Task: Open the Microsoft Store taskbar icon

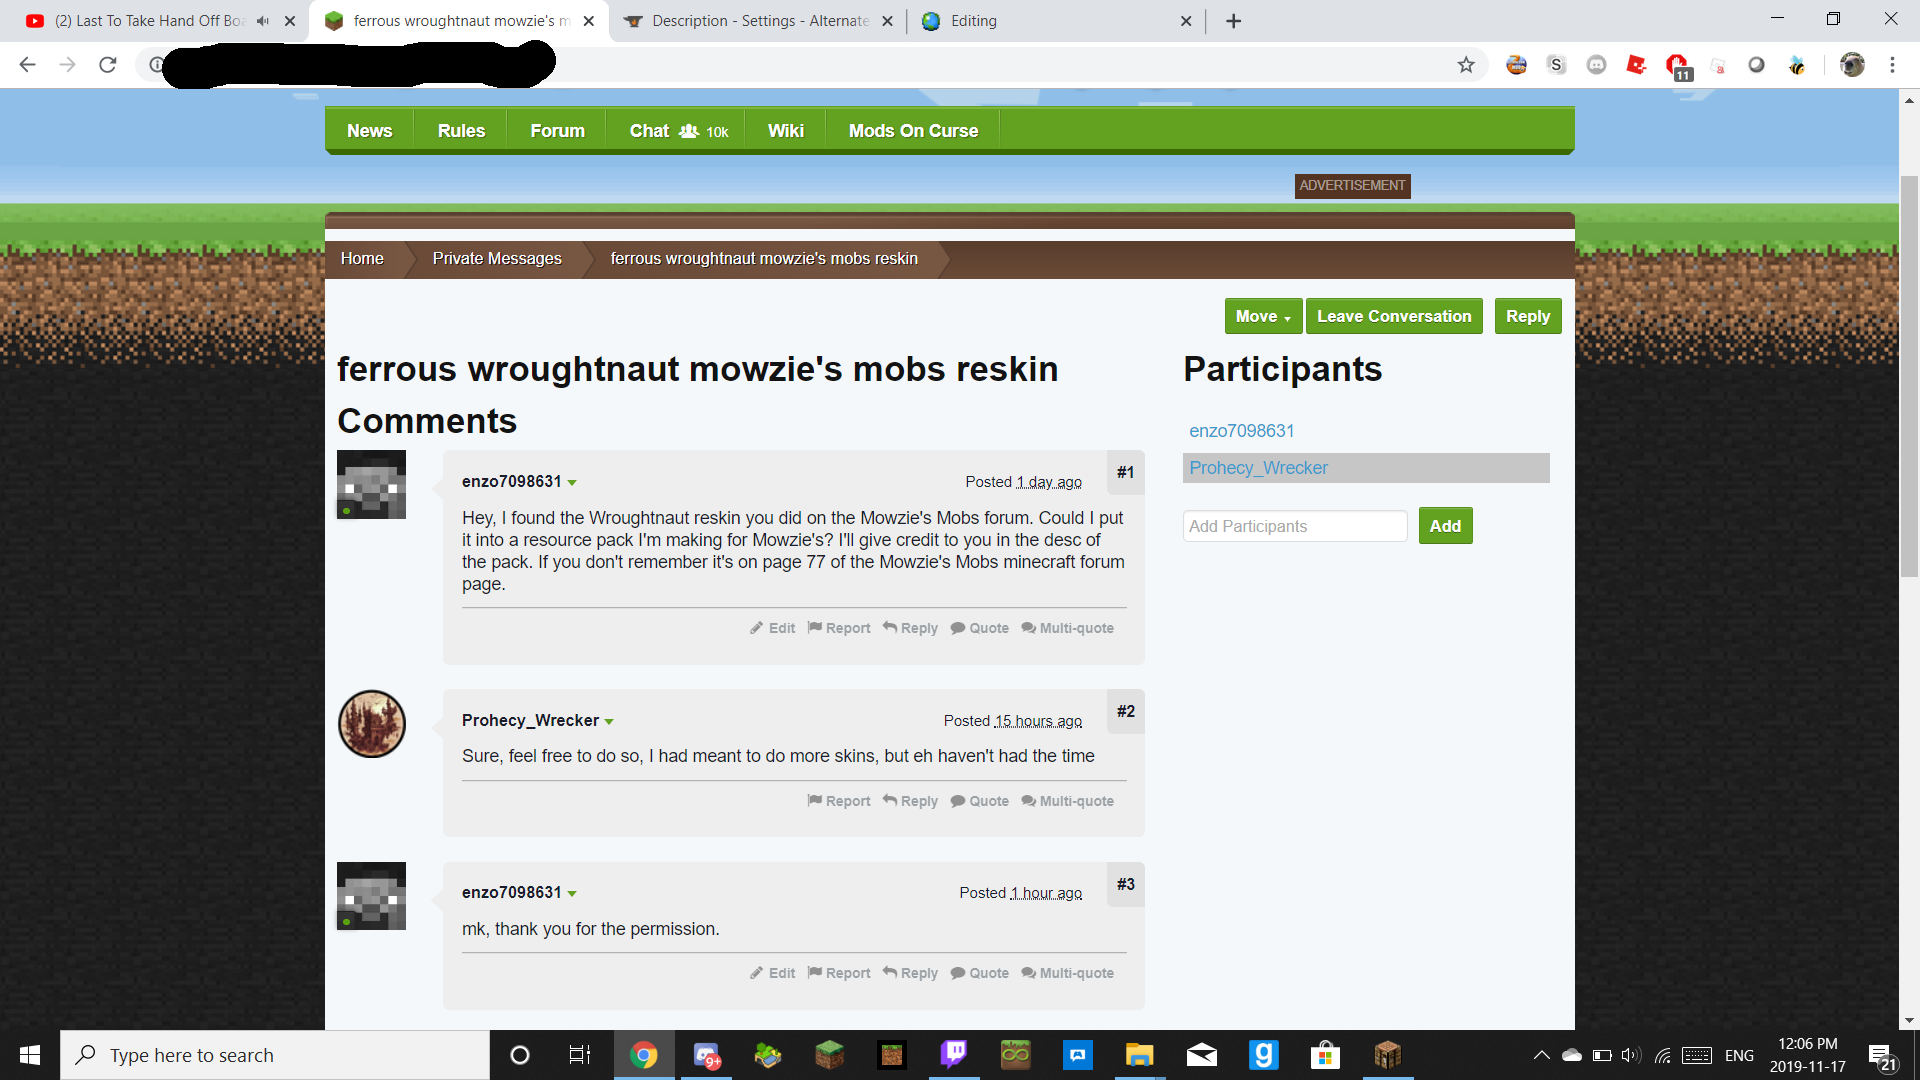Action: 1325,1054
